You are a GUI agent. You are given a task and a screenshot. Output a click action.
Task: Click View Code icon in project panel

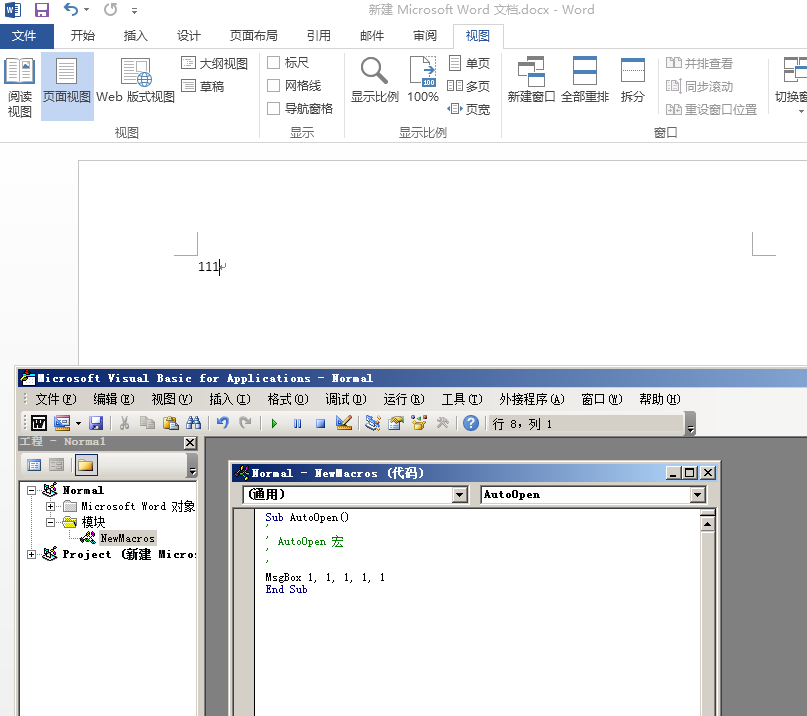click(x=34, y=465)
